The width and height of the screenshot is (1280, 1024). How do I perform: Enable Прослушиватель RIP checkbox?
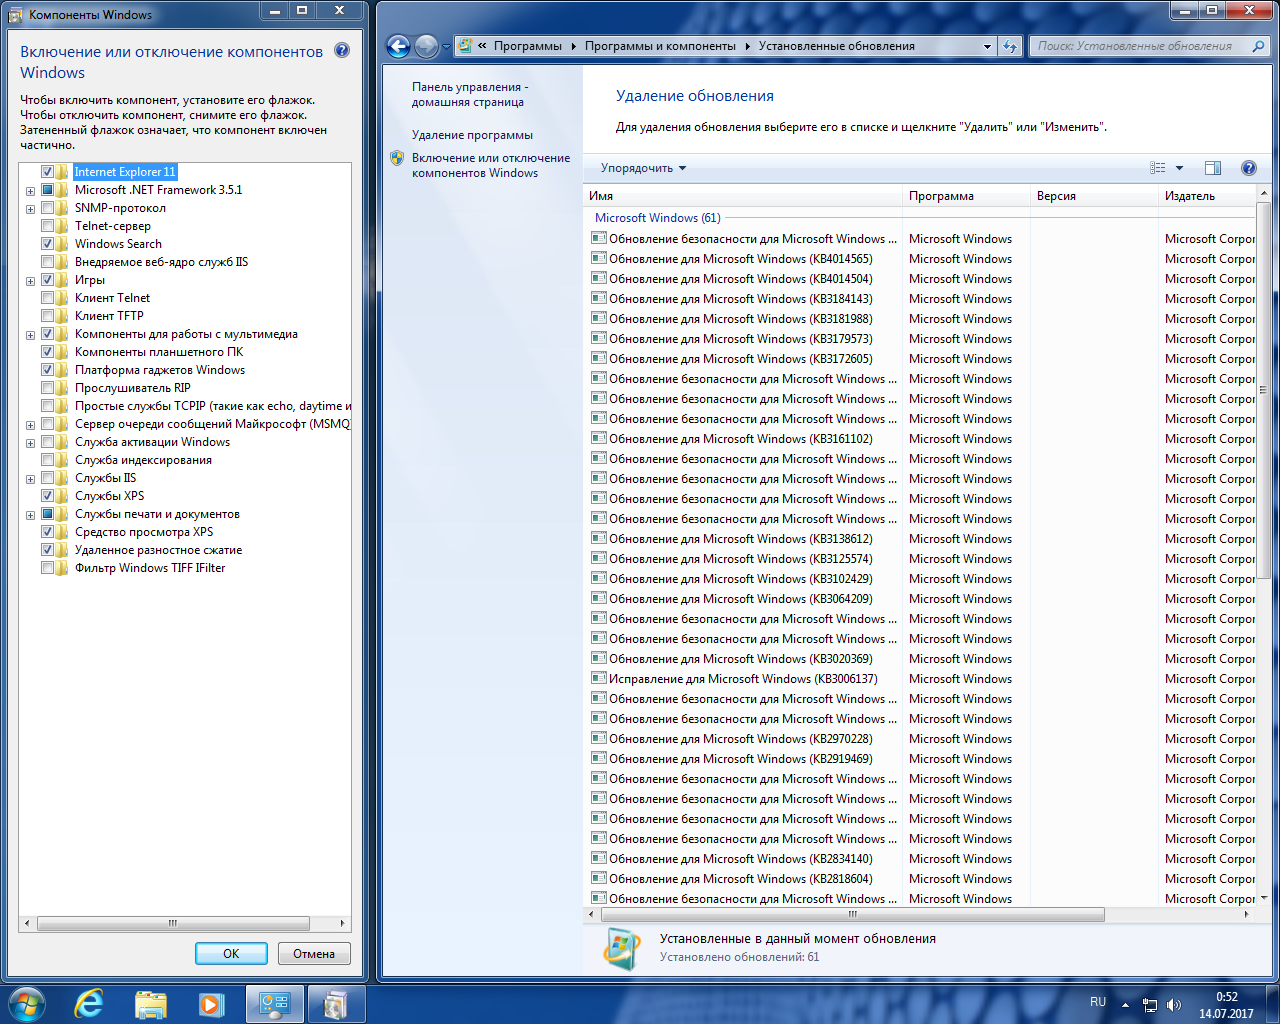point(47,388)
